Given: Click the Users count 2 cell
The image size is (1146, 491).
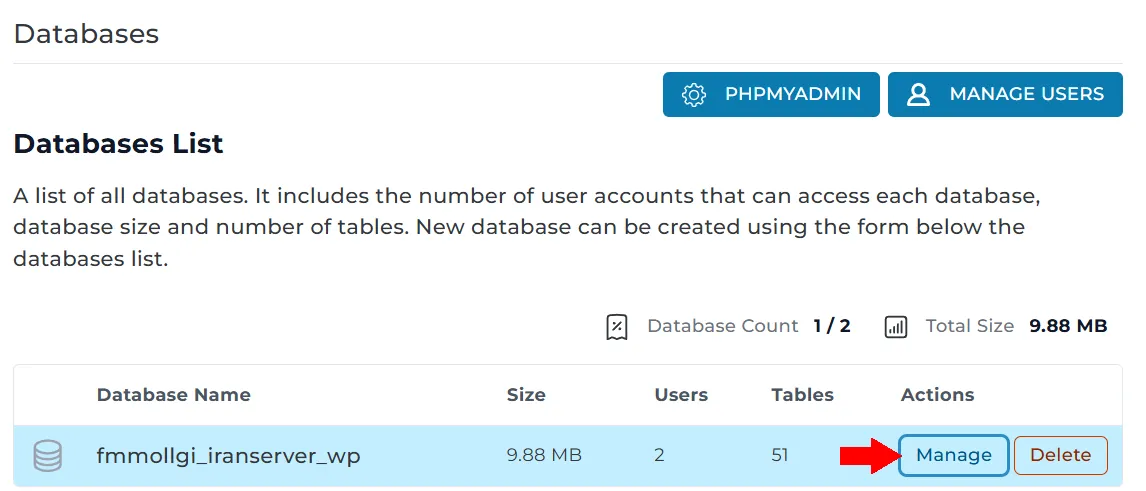Looking at the screenshot, I should click(x=659, y=455).
